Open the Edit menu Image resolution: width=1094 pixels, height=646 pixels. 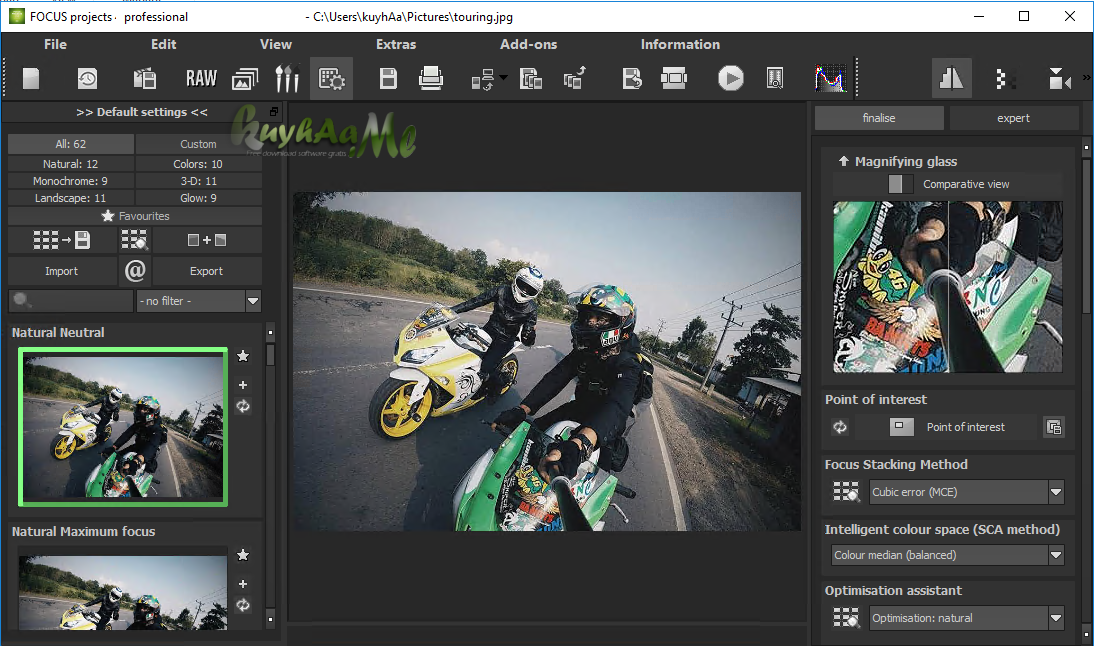point(163,44)
